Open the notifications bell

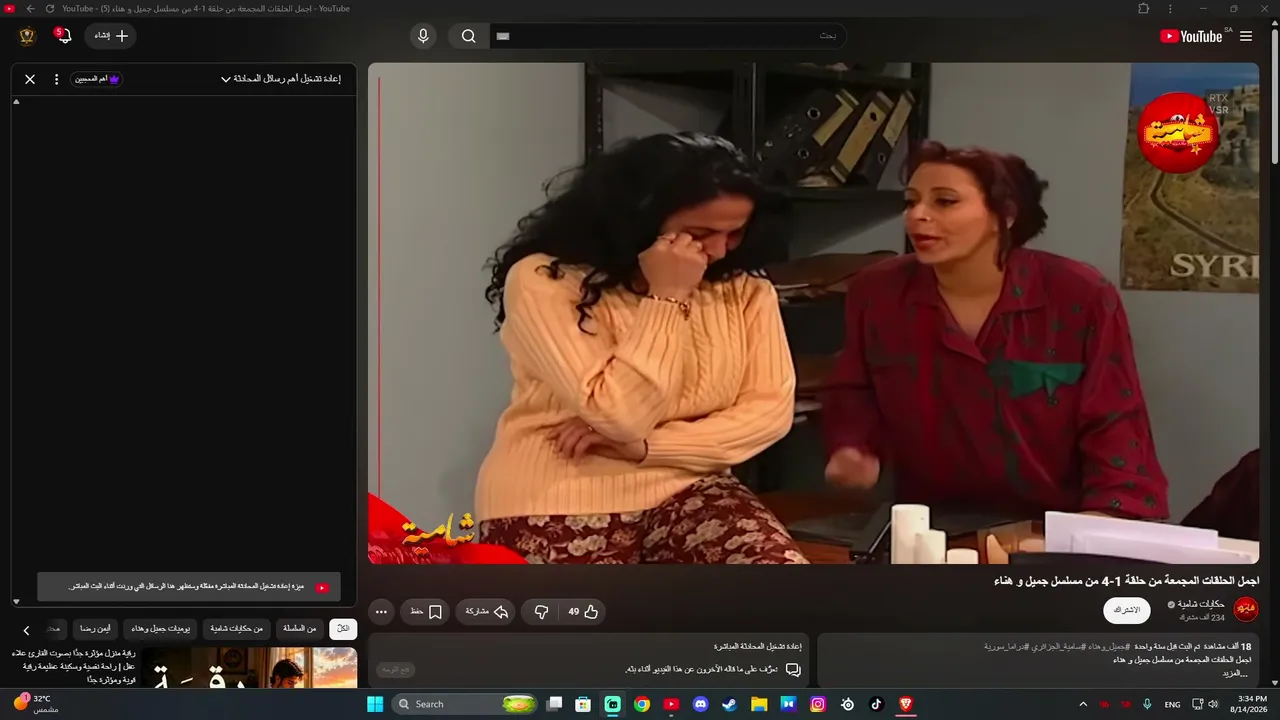coord(64,36)
